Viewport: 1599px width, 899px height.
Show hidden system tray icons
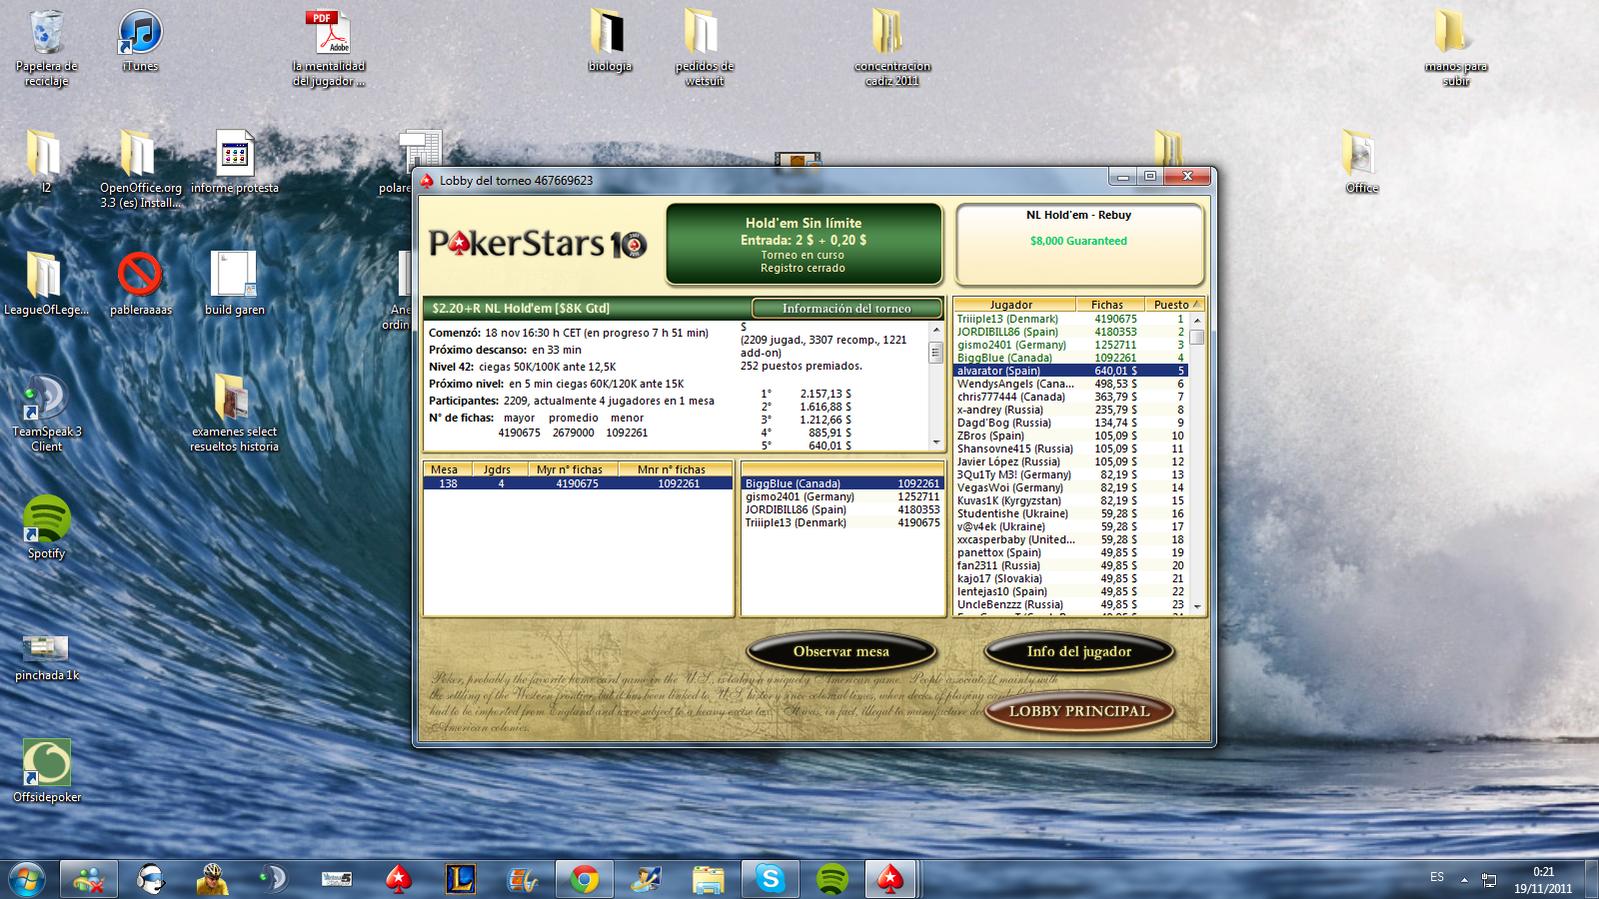click(x=1464, y=880)
